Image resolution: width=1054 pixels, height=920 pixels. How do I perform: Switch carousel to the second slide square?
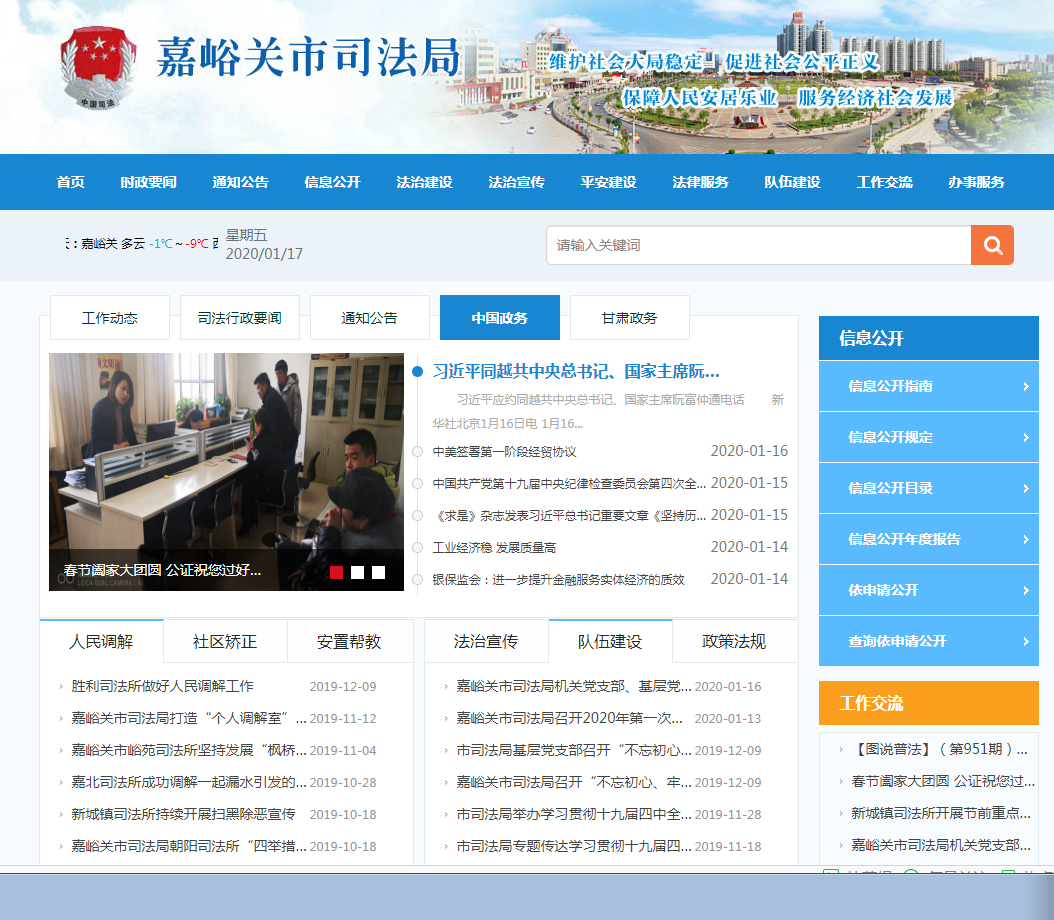point(357,572)
